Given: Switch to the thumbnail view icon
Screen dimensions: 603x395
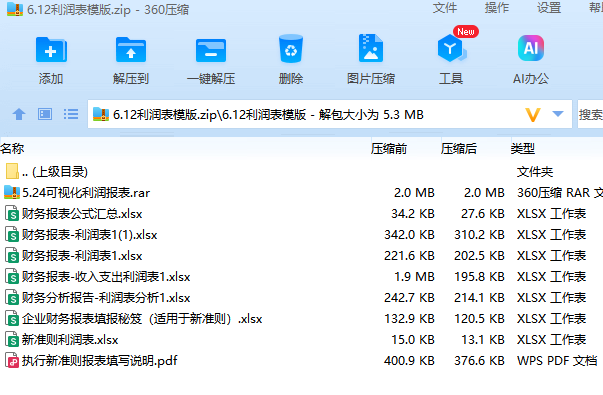Looking at the screenshot, I should click(45, 114).
